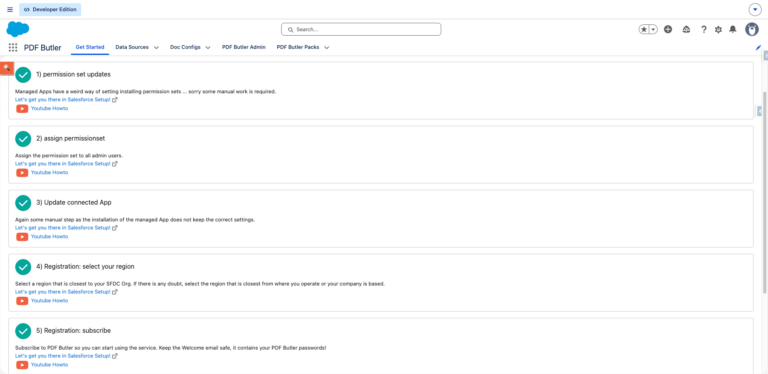This screenshot has height=374, width=768.
Task: Open the PDF Butler Packs tab
Action: pyautogui.click(x=298, y=47)
